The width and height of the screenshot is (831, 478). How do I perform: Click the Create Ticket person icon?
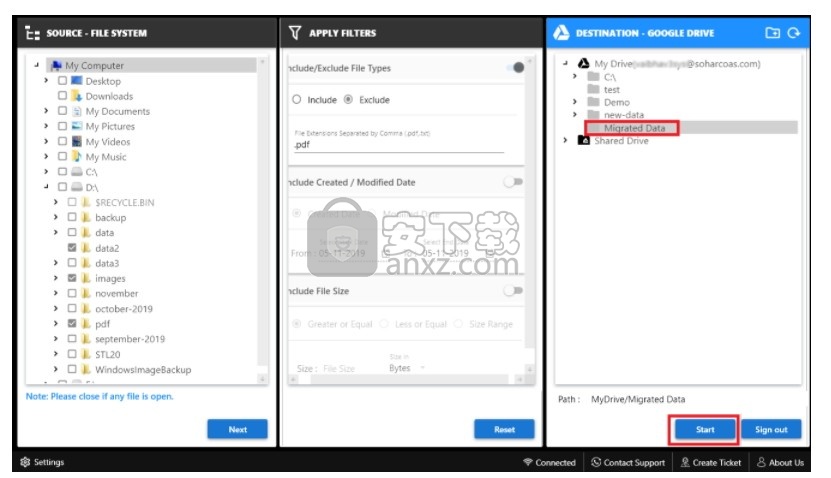coord(685,462)
